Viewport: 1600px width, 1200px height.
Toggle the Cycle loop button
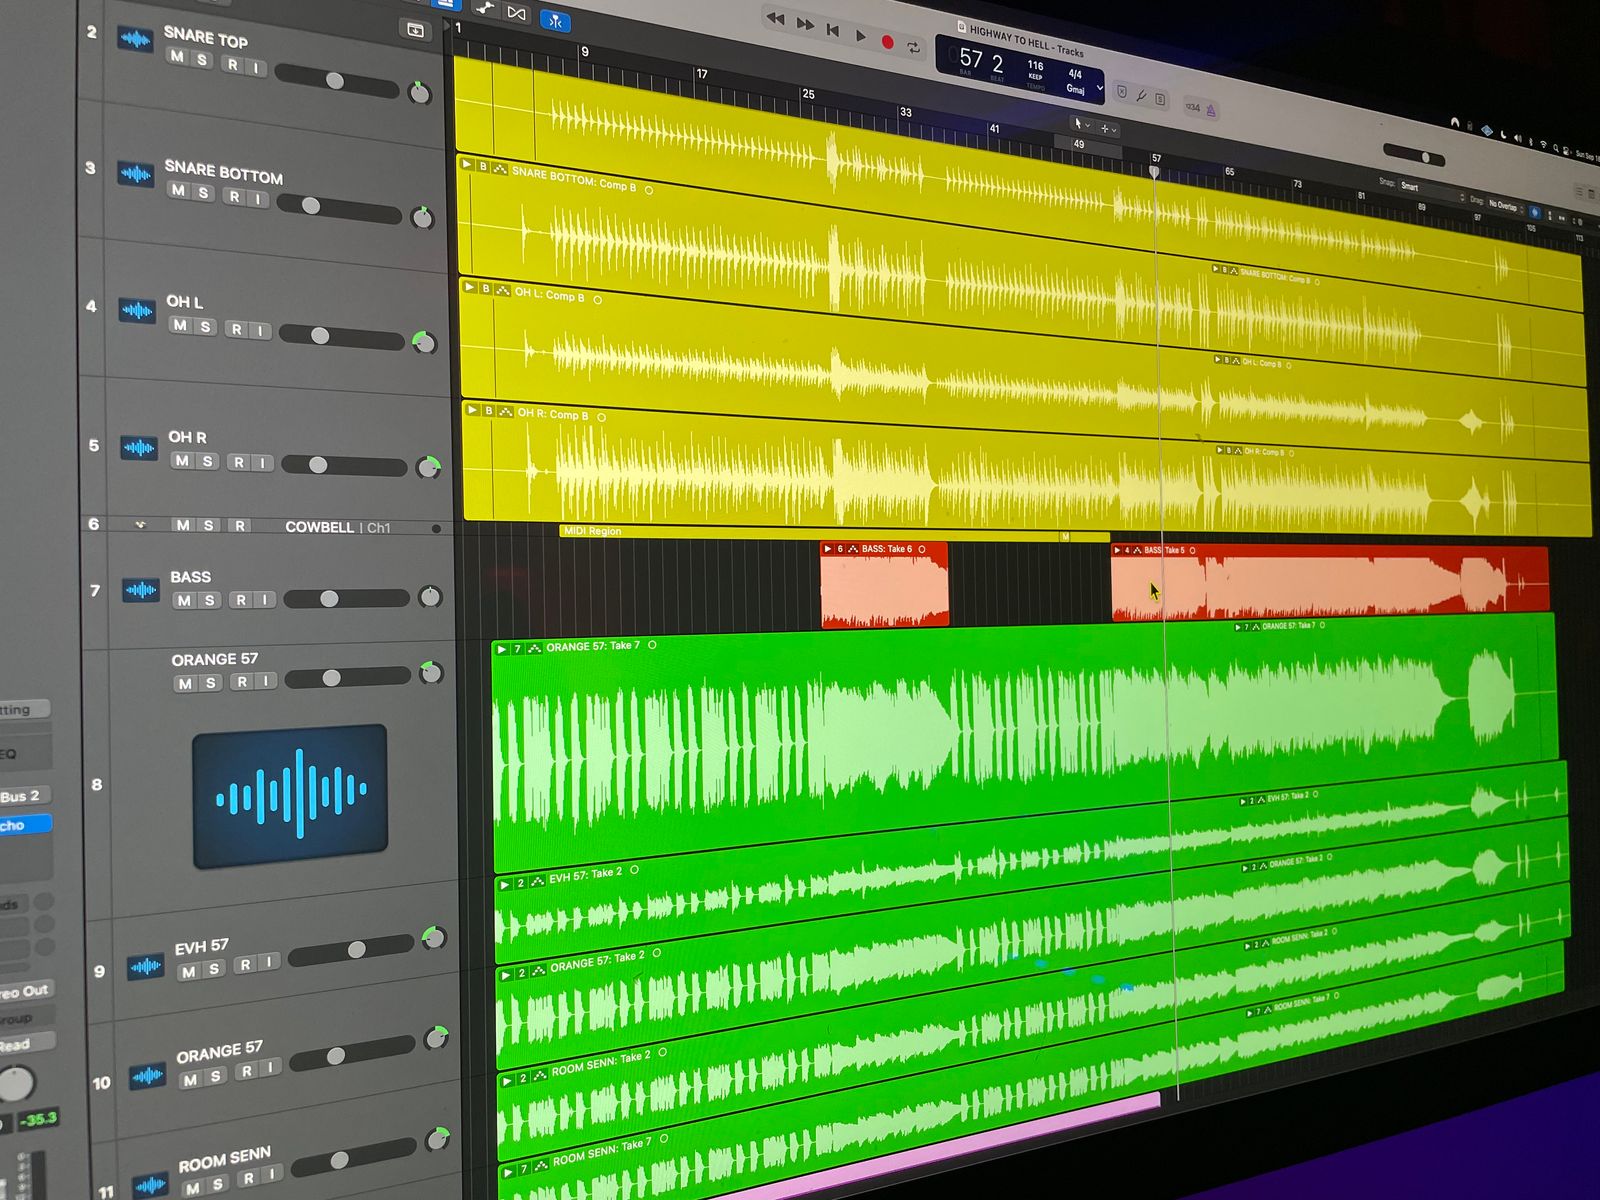pyautogui.click(x=913, y=47)
